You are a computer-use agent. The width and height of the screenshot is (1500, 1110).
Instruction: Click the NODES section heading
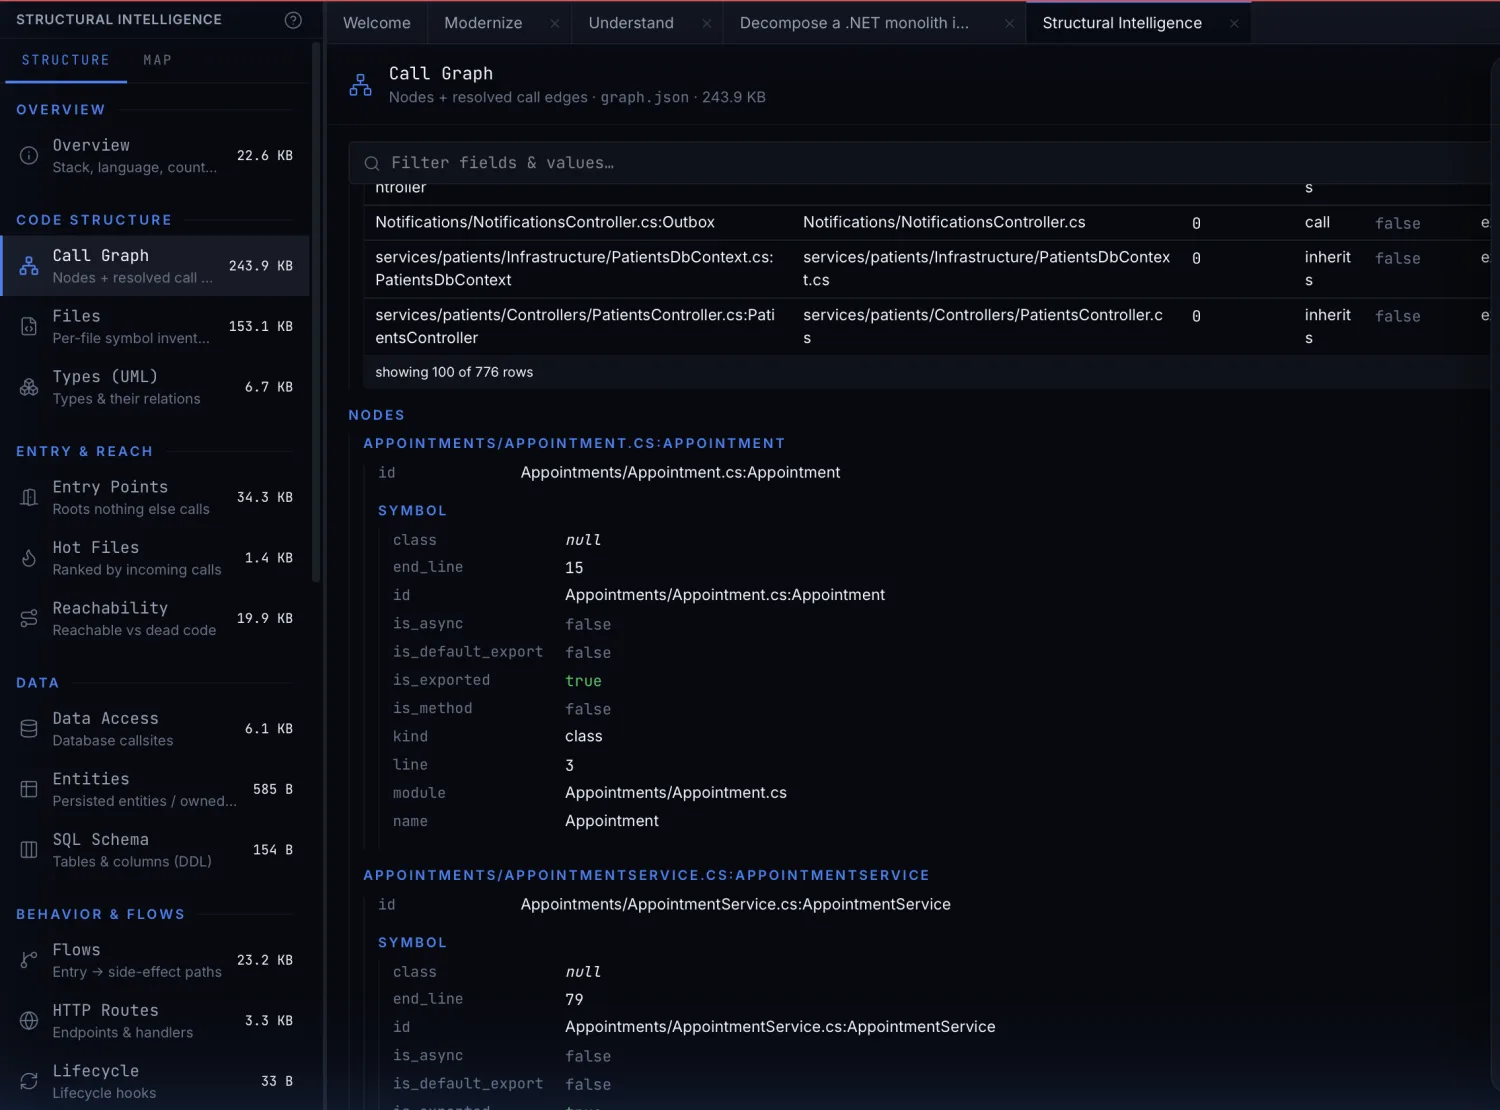377,415
